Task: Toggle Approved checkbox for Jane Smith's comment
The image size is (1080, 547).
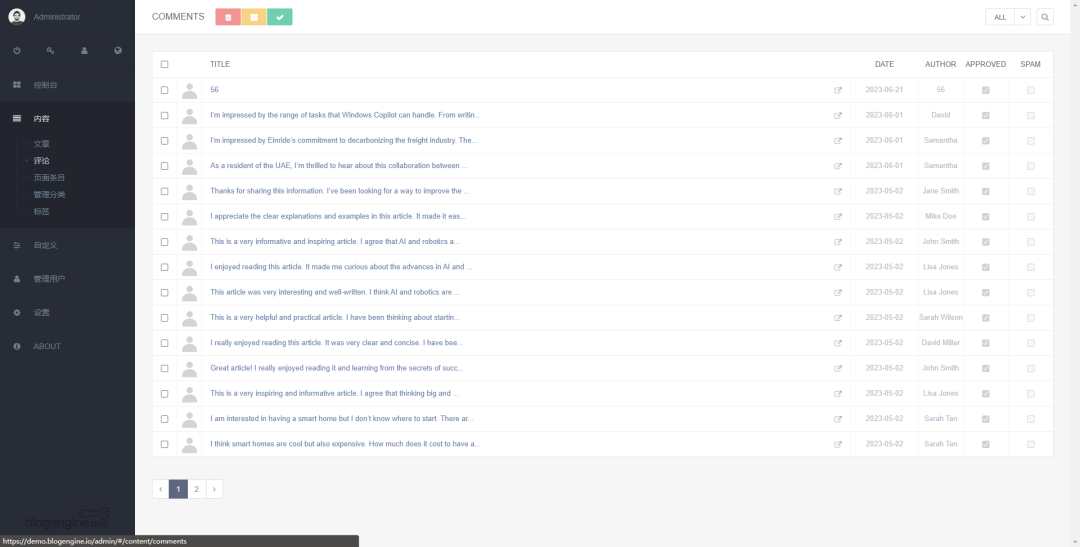Action: pyautogui.click(x=986, y=191)
